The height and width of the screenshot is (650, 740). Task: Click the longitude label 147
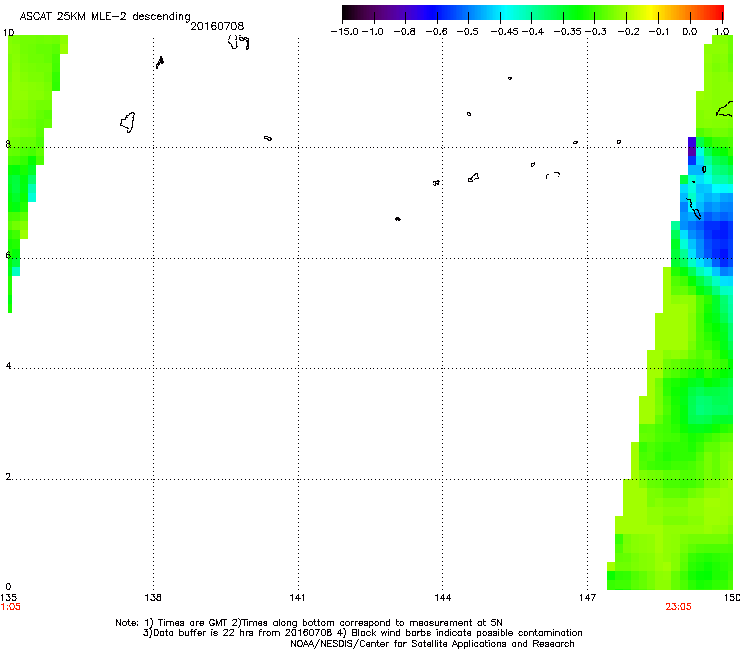tap(587, 598)
